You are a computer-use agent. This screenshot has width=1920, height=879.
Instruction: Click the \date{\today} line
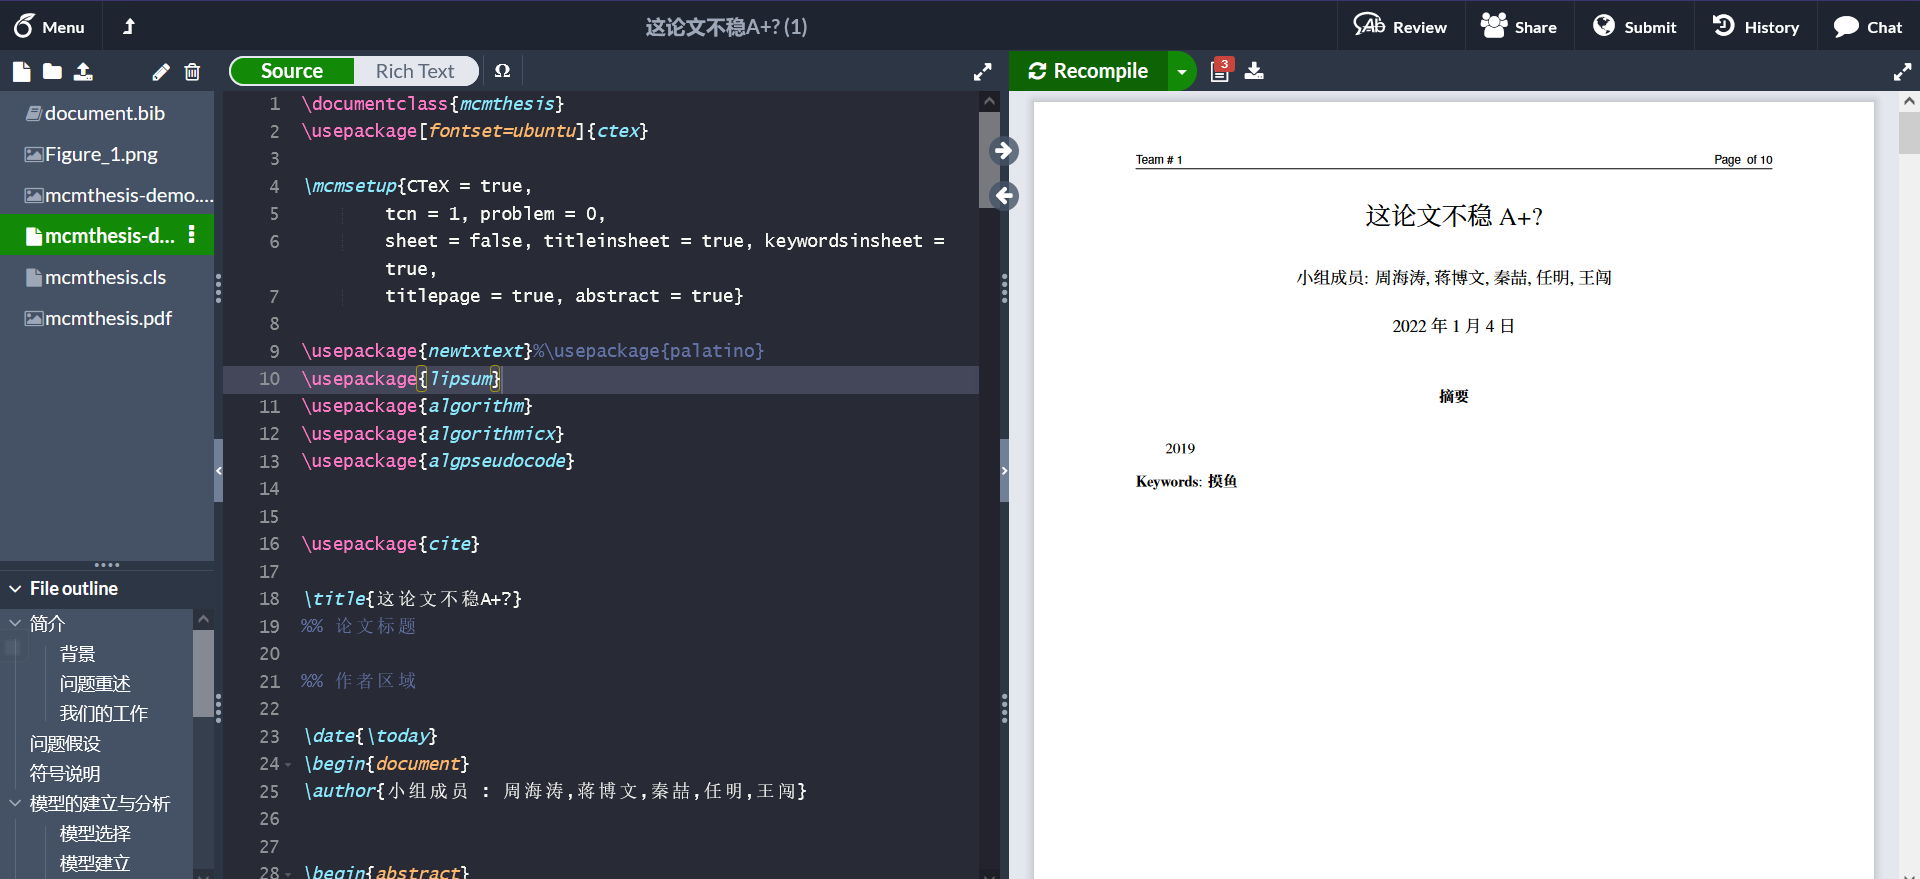(x=370, y=736)
